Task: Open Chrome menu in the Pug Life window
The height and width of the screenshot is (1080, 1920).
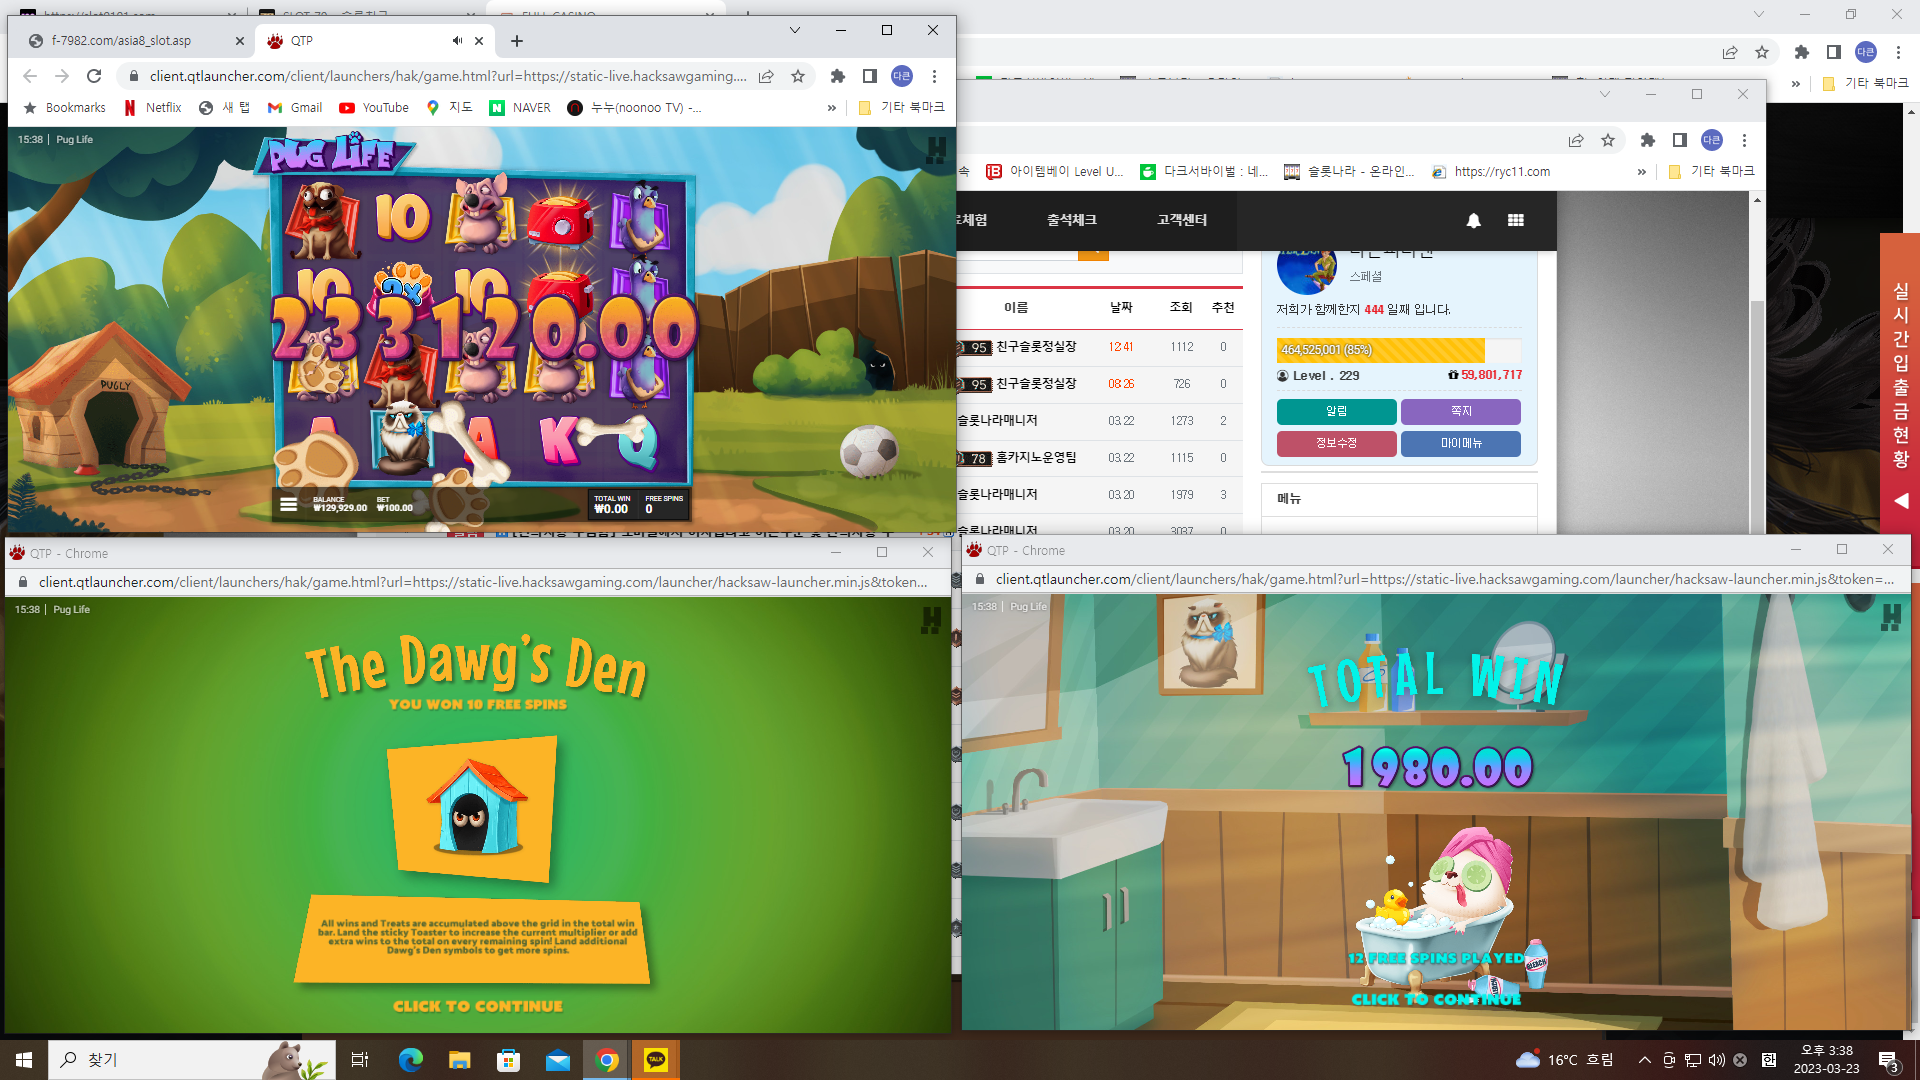Action: pyautogui.click(x=934, y=76)
